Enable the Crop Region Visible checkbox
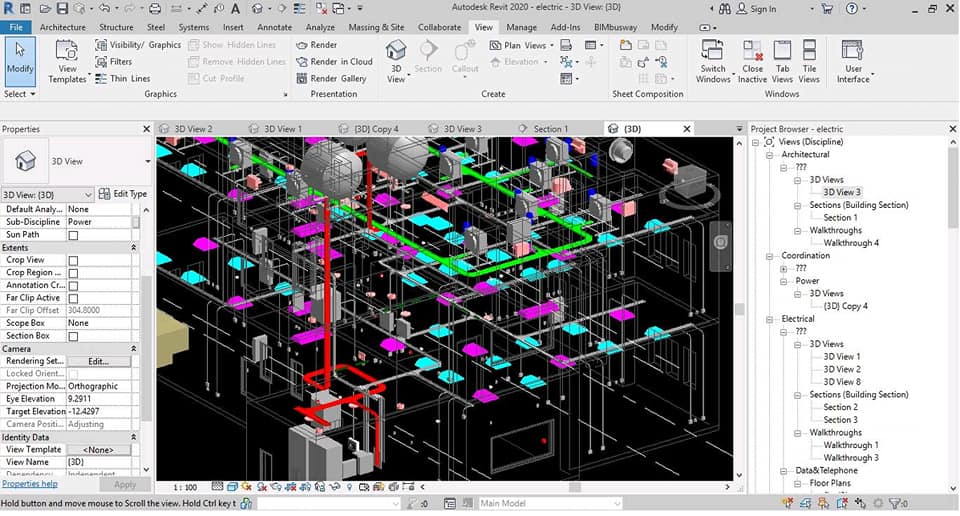This screenshot has width=960, height=516. click(x=73, y=273)
